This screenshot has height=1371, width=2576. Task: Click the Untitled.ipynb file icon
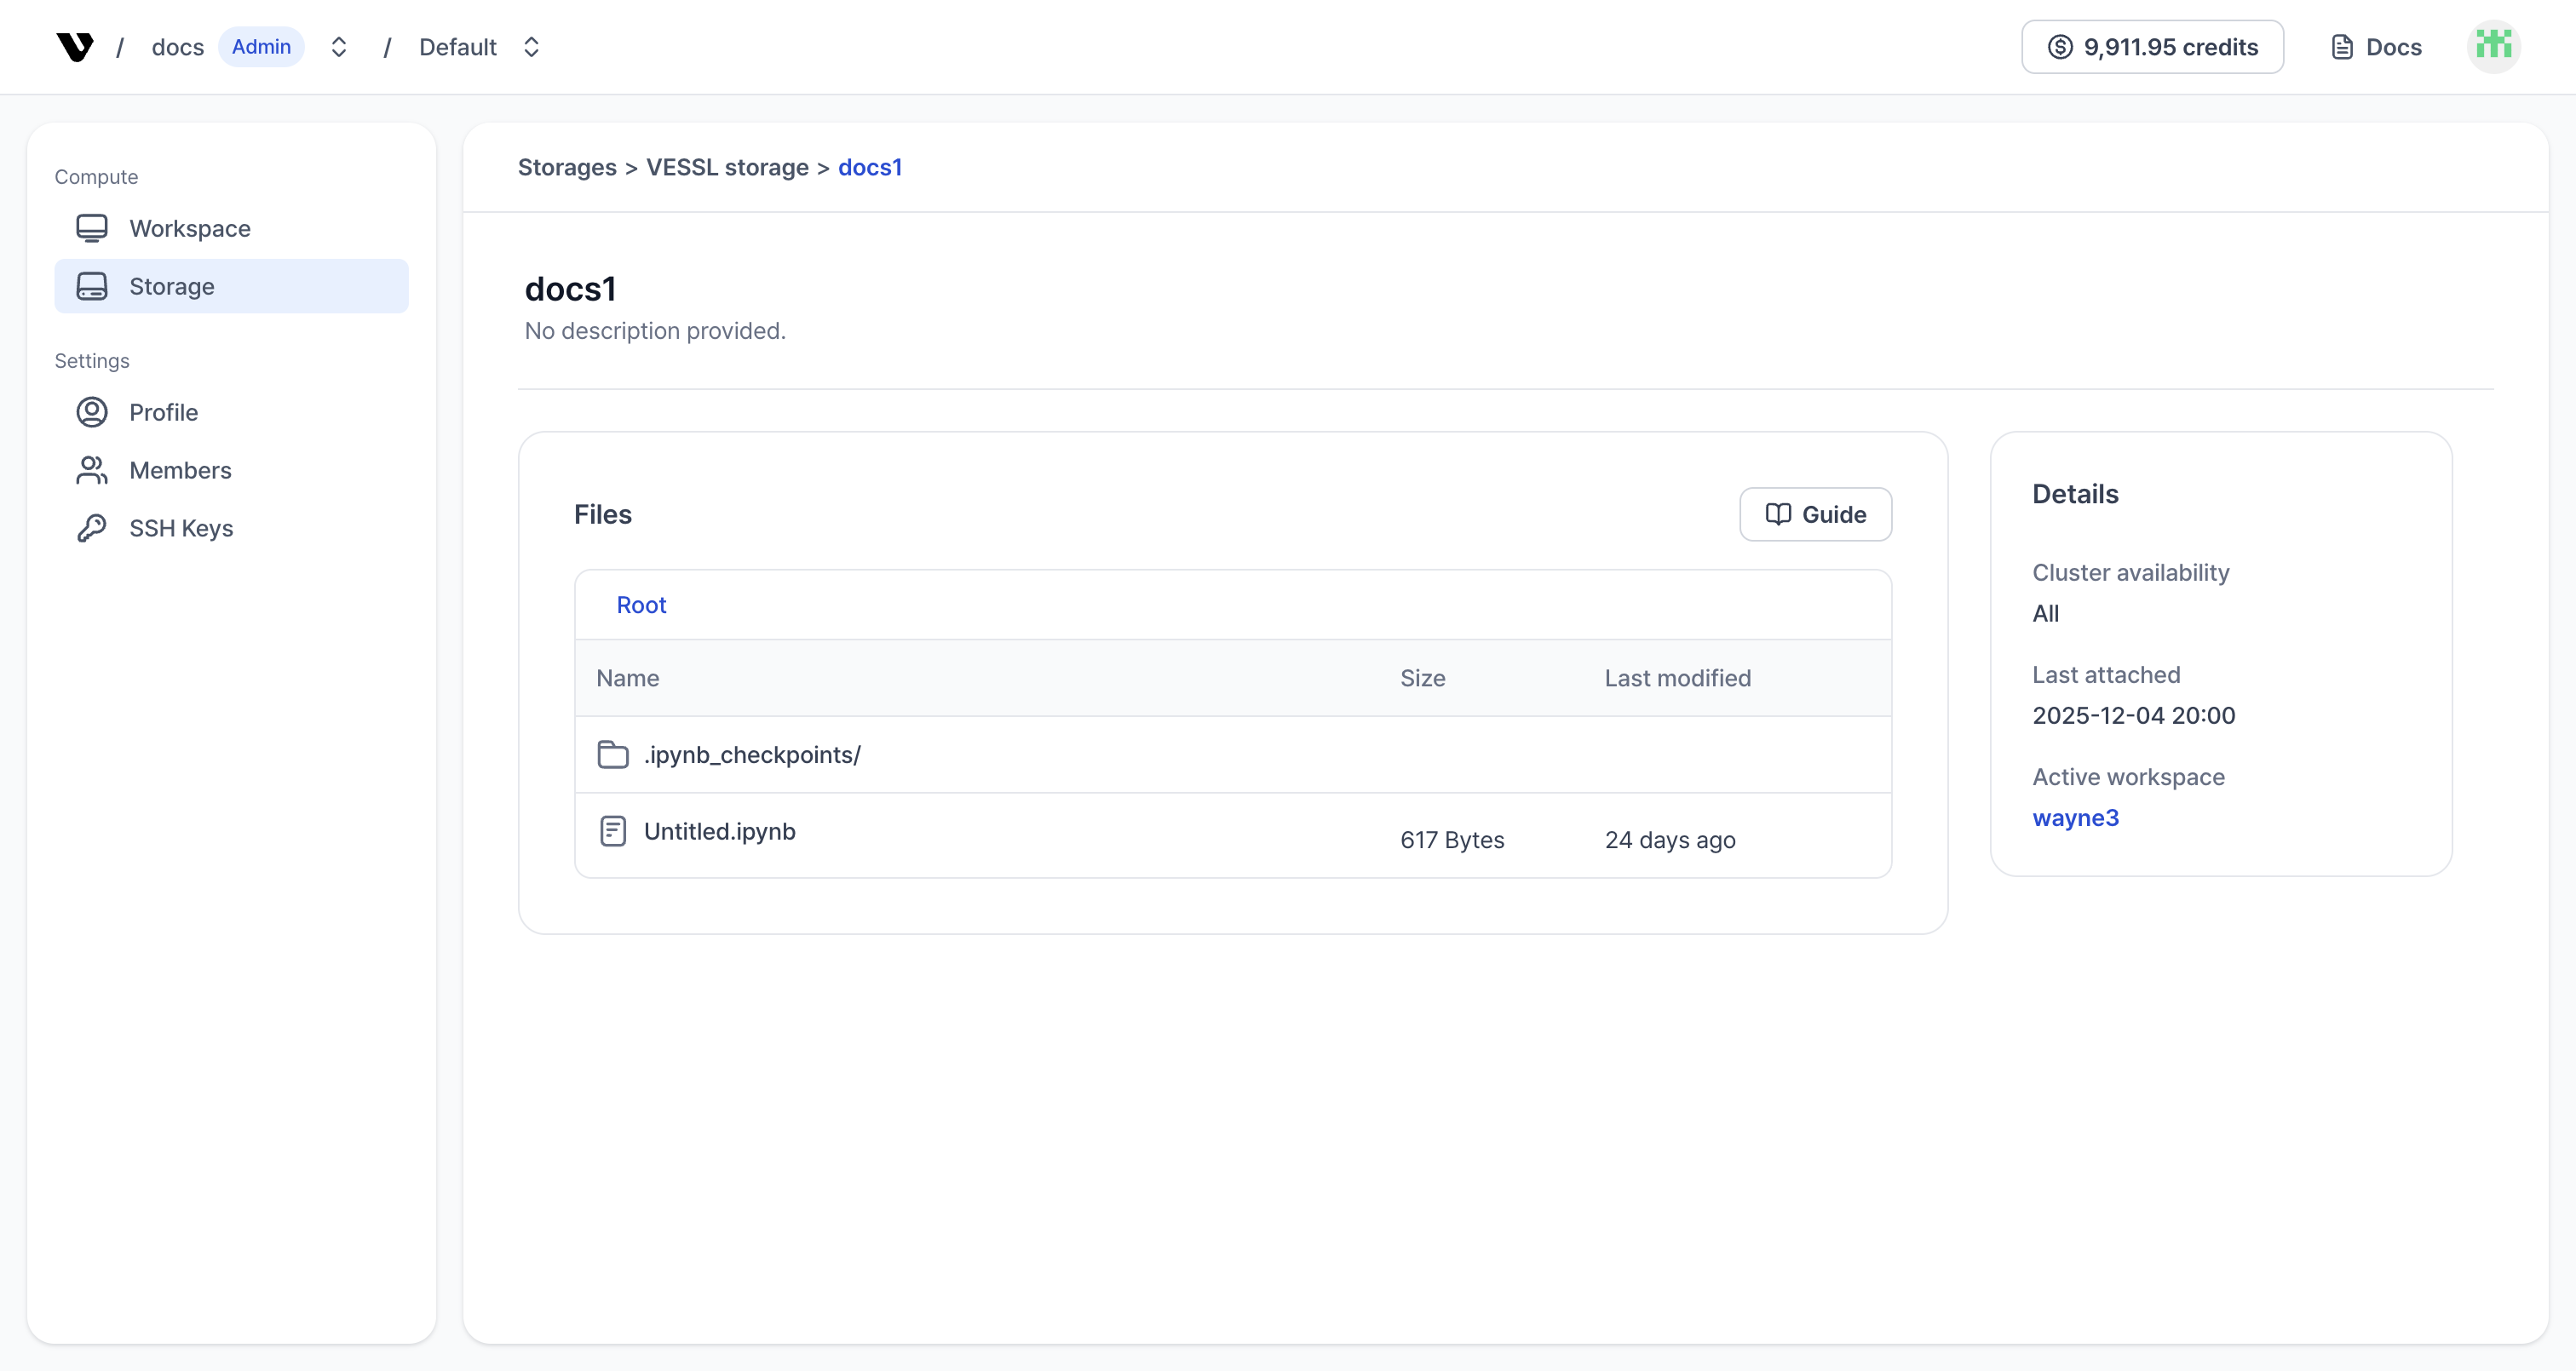[613, 831]
